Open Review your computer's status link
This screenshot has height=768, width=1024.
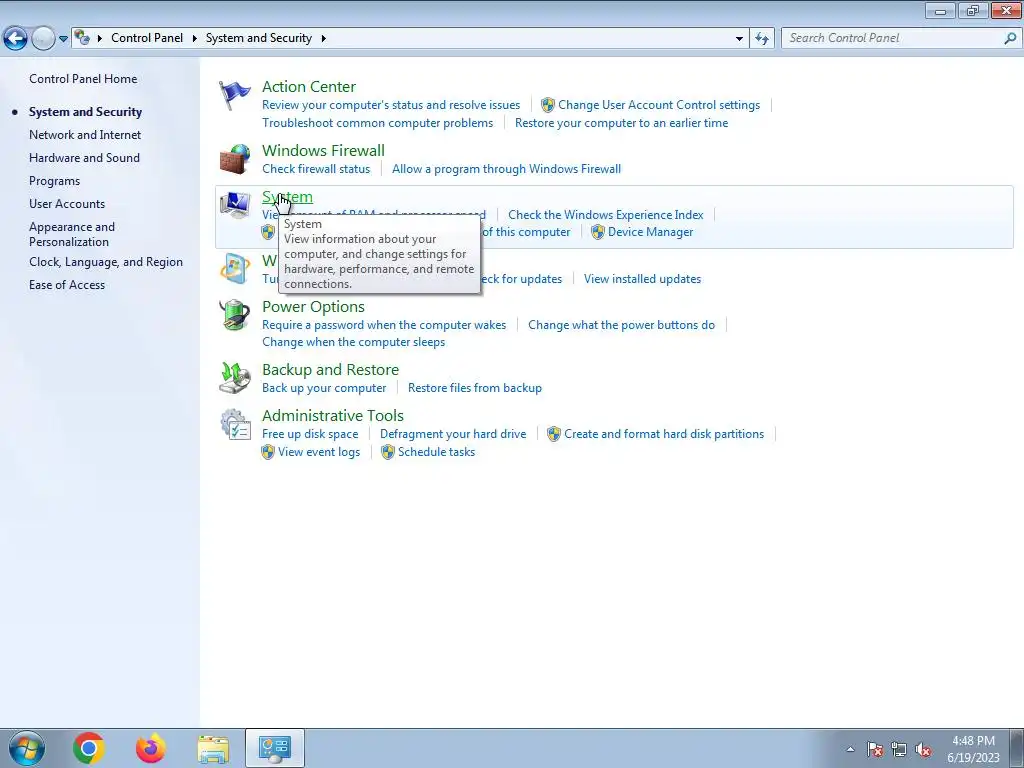391,104
